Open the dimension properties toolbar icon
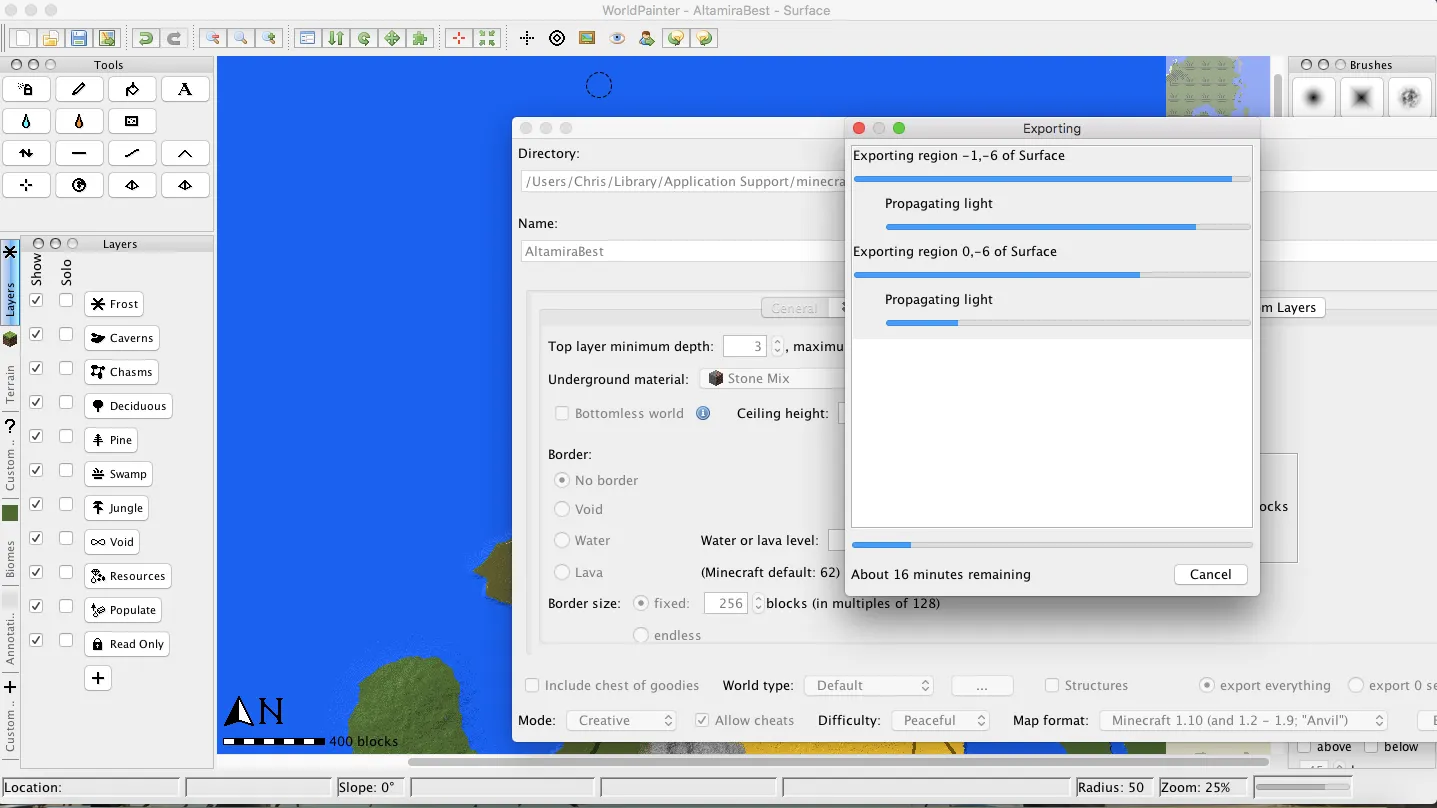 [307, 38]
